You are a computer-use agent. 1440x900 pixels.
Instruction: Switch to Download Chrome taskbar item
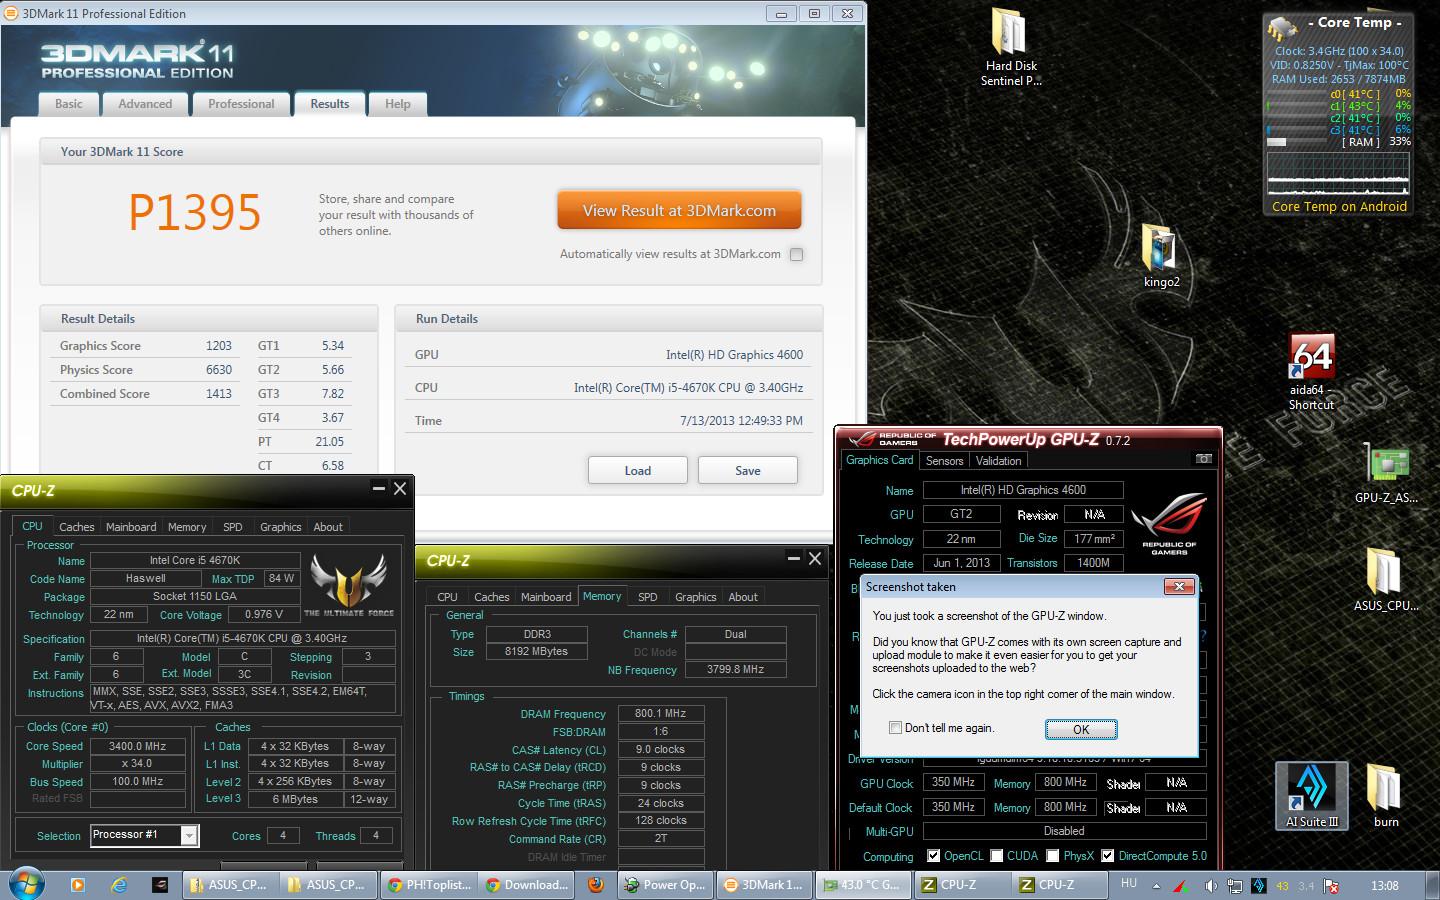tap(527, 884)
